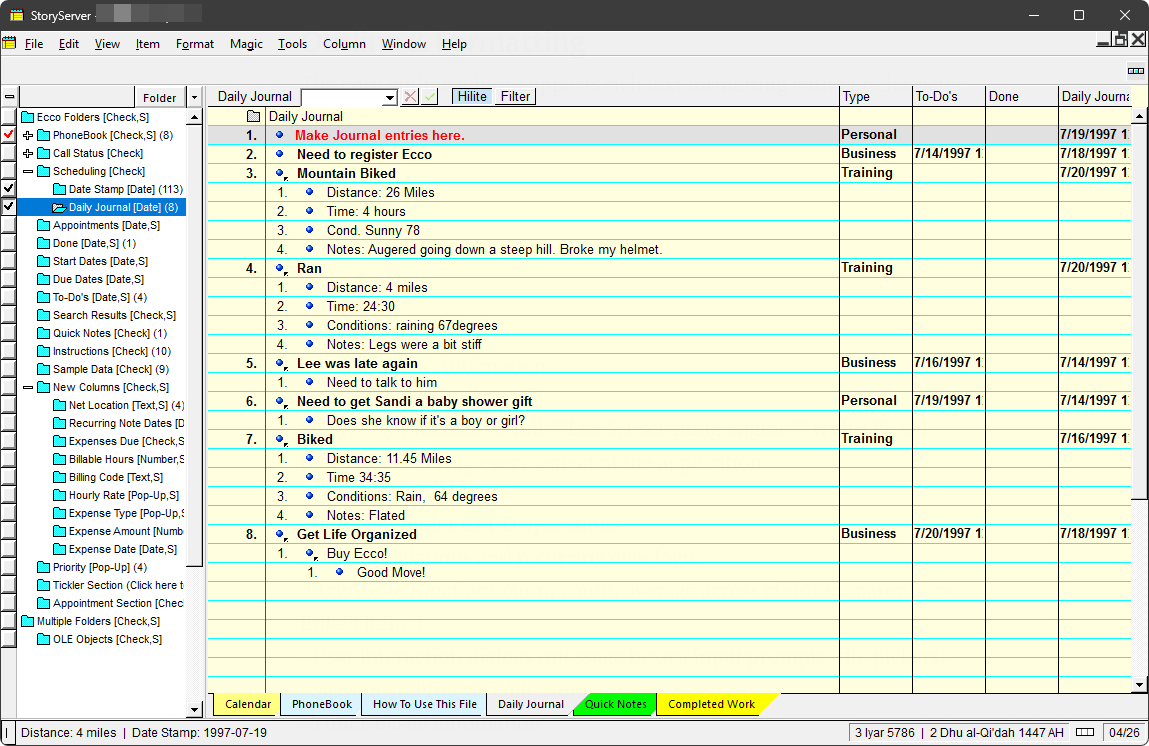The width and height of the screenshot is (1149, 746).
Task: Click the bullet icon of 'Lee was late again'
Action: click(x=280, y=363)
